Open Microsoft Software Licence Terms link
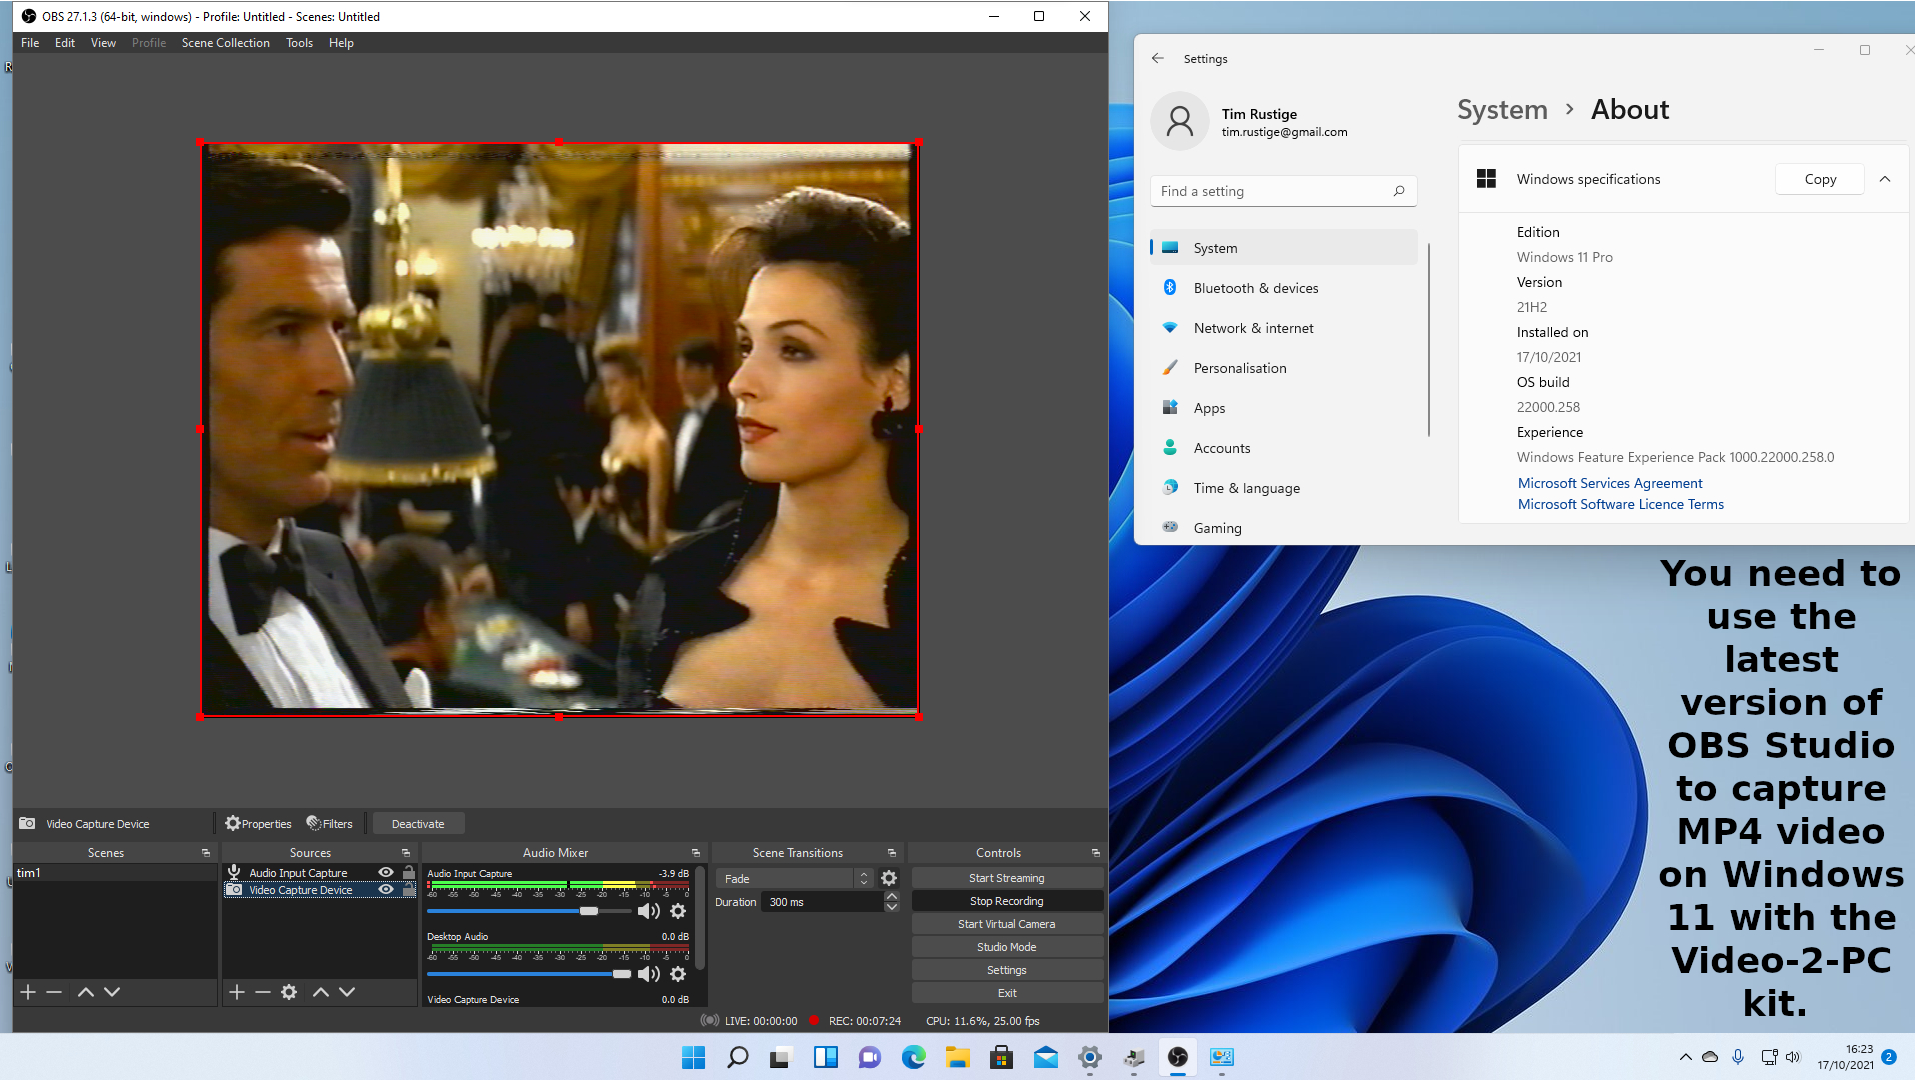The height and width of the screenshot is (1080, 1917). point(1621,504)
